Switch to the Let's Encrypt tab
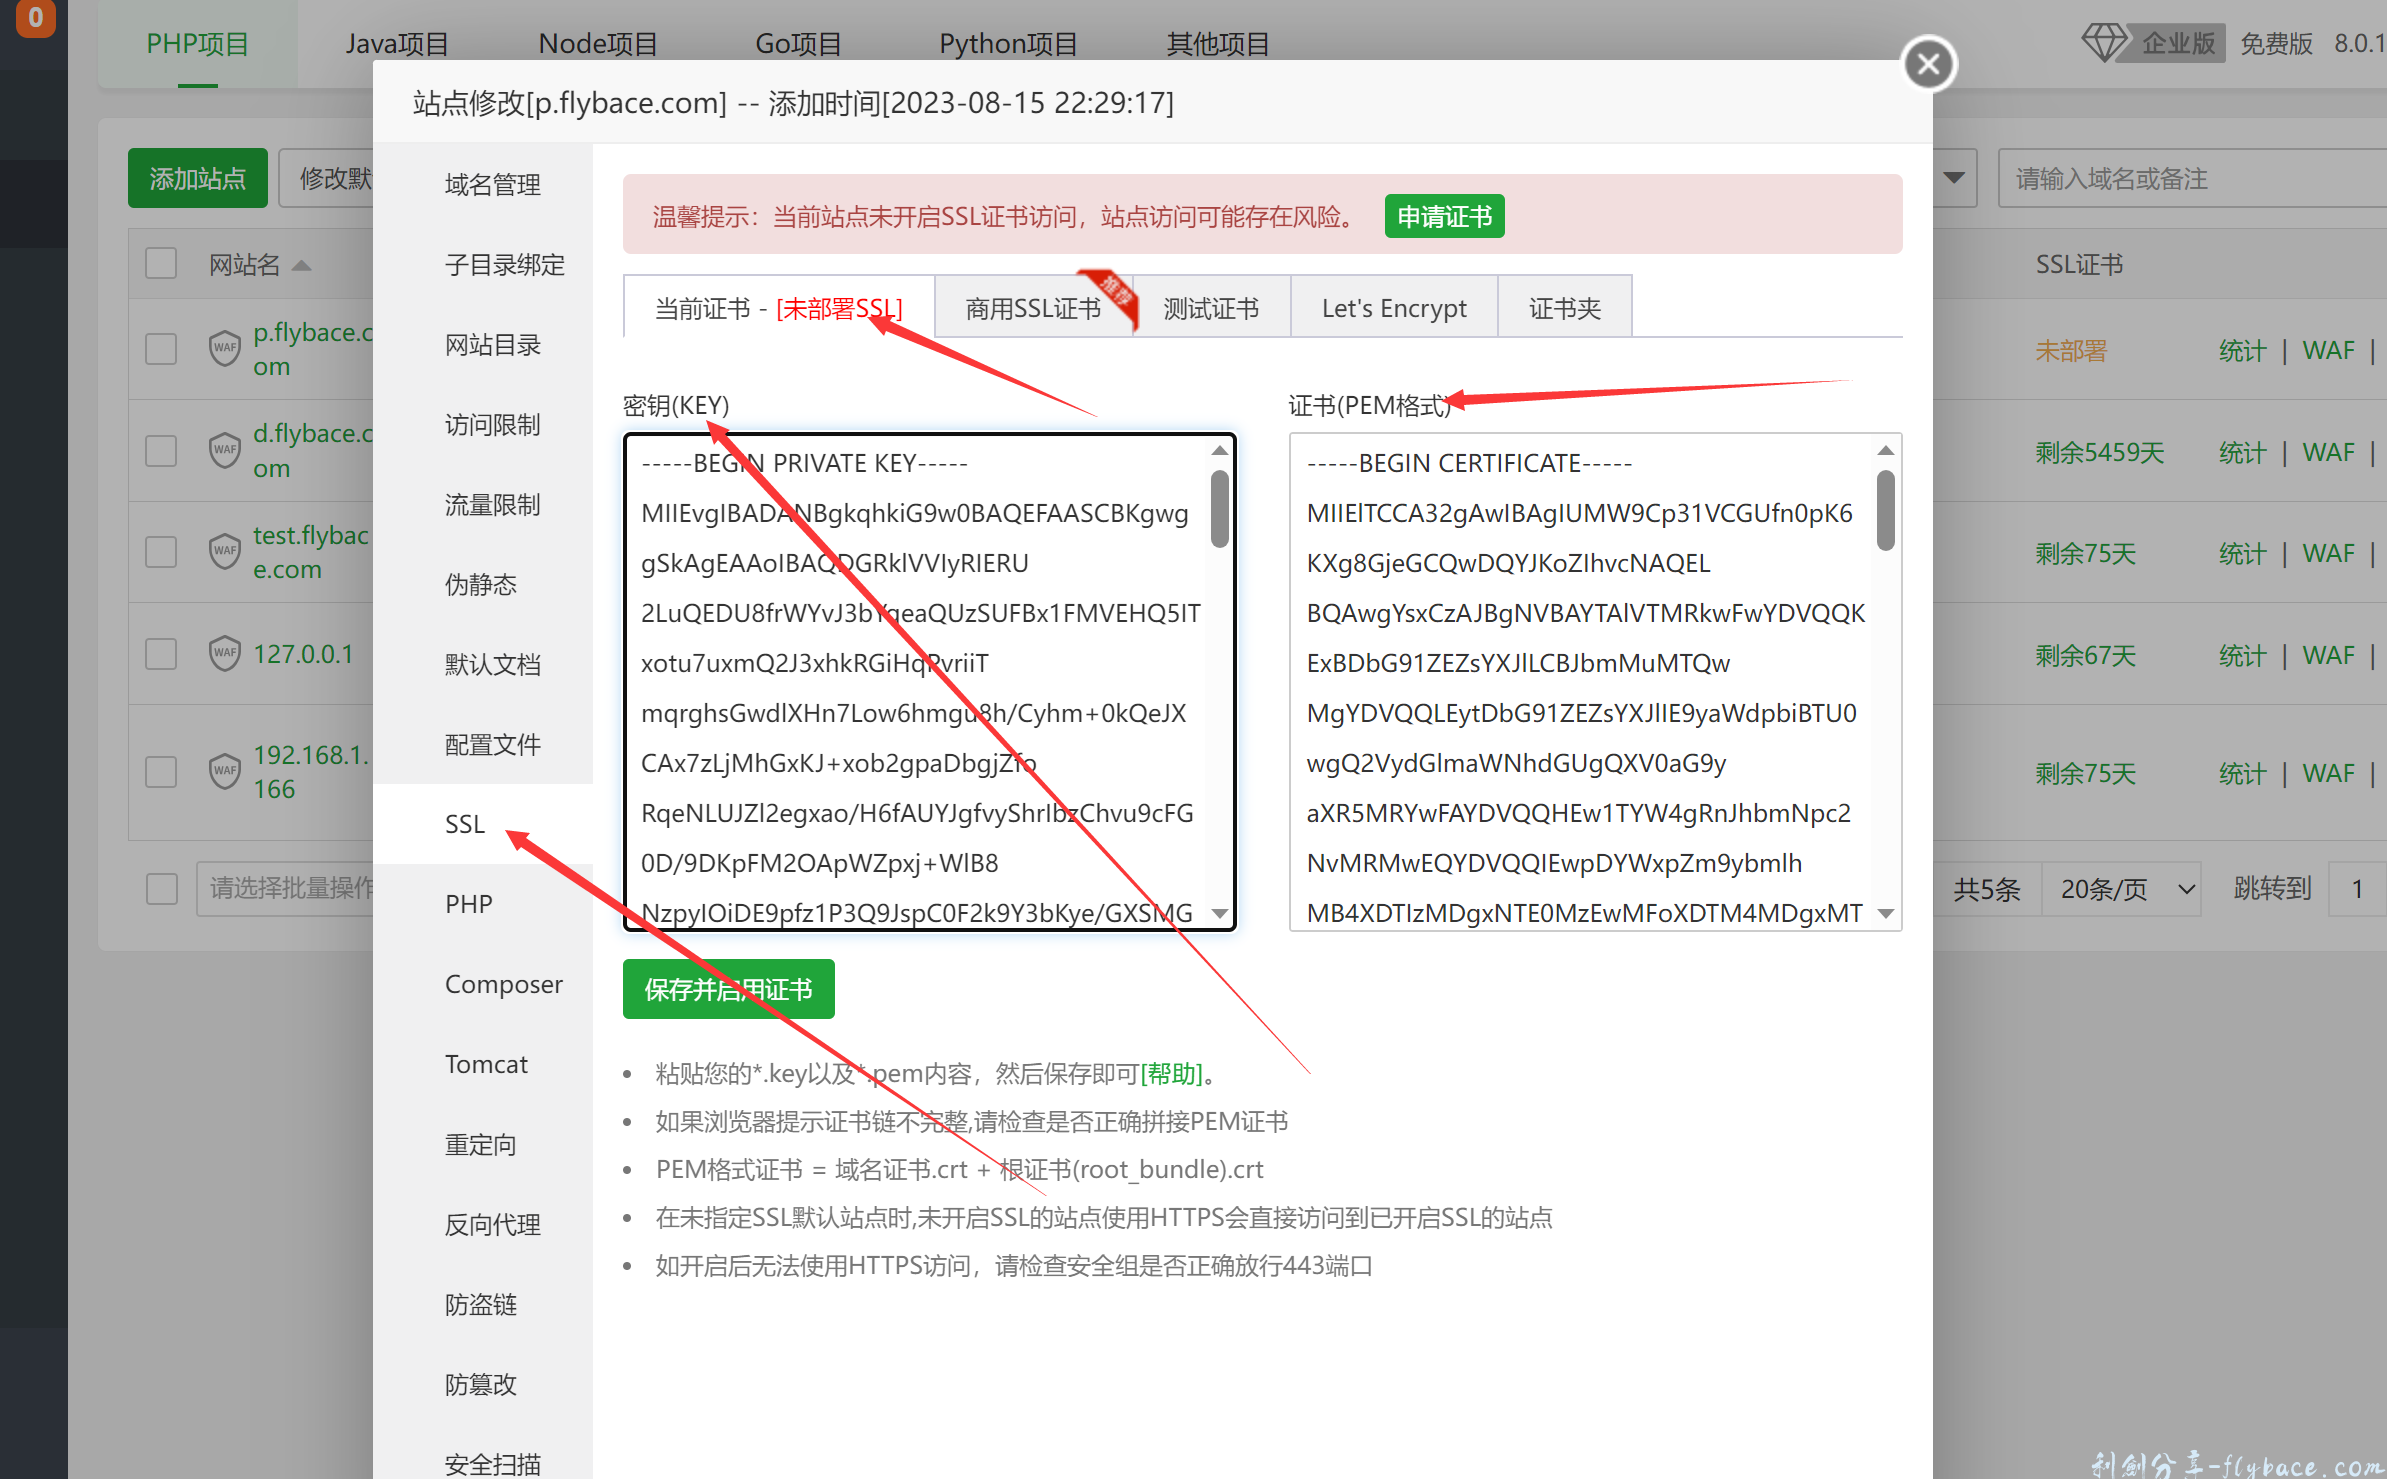Image resolution: width=2387 pixels, height=1479 pixels. click(x=1393, y=309)
